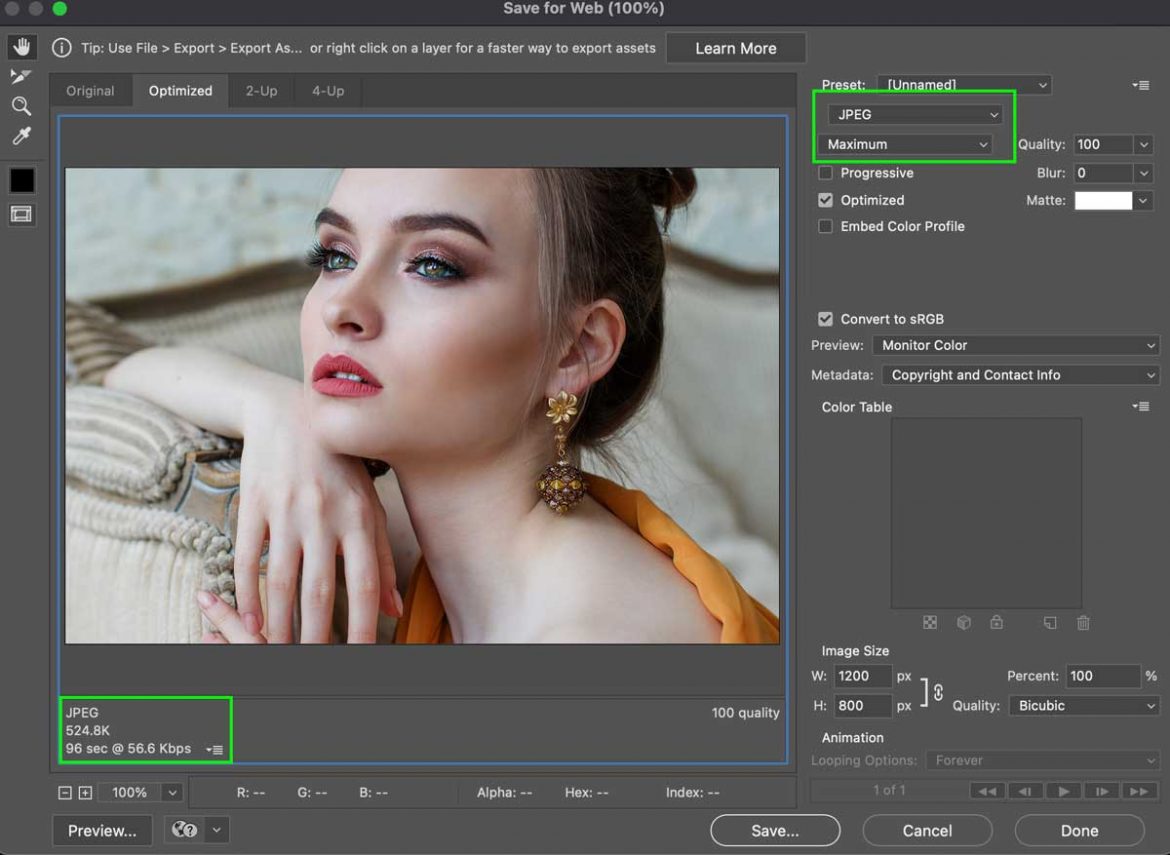Click the Learn More button
Image resolution: width=1170 pixels, height=855 pixels.
735,48
